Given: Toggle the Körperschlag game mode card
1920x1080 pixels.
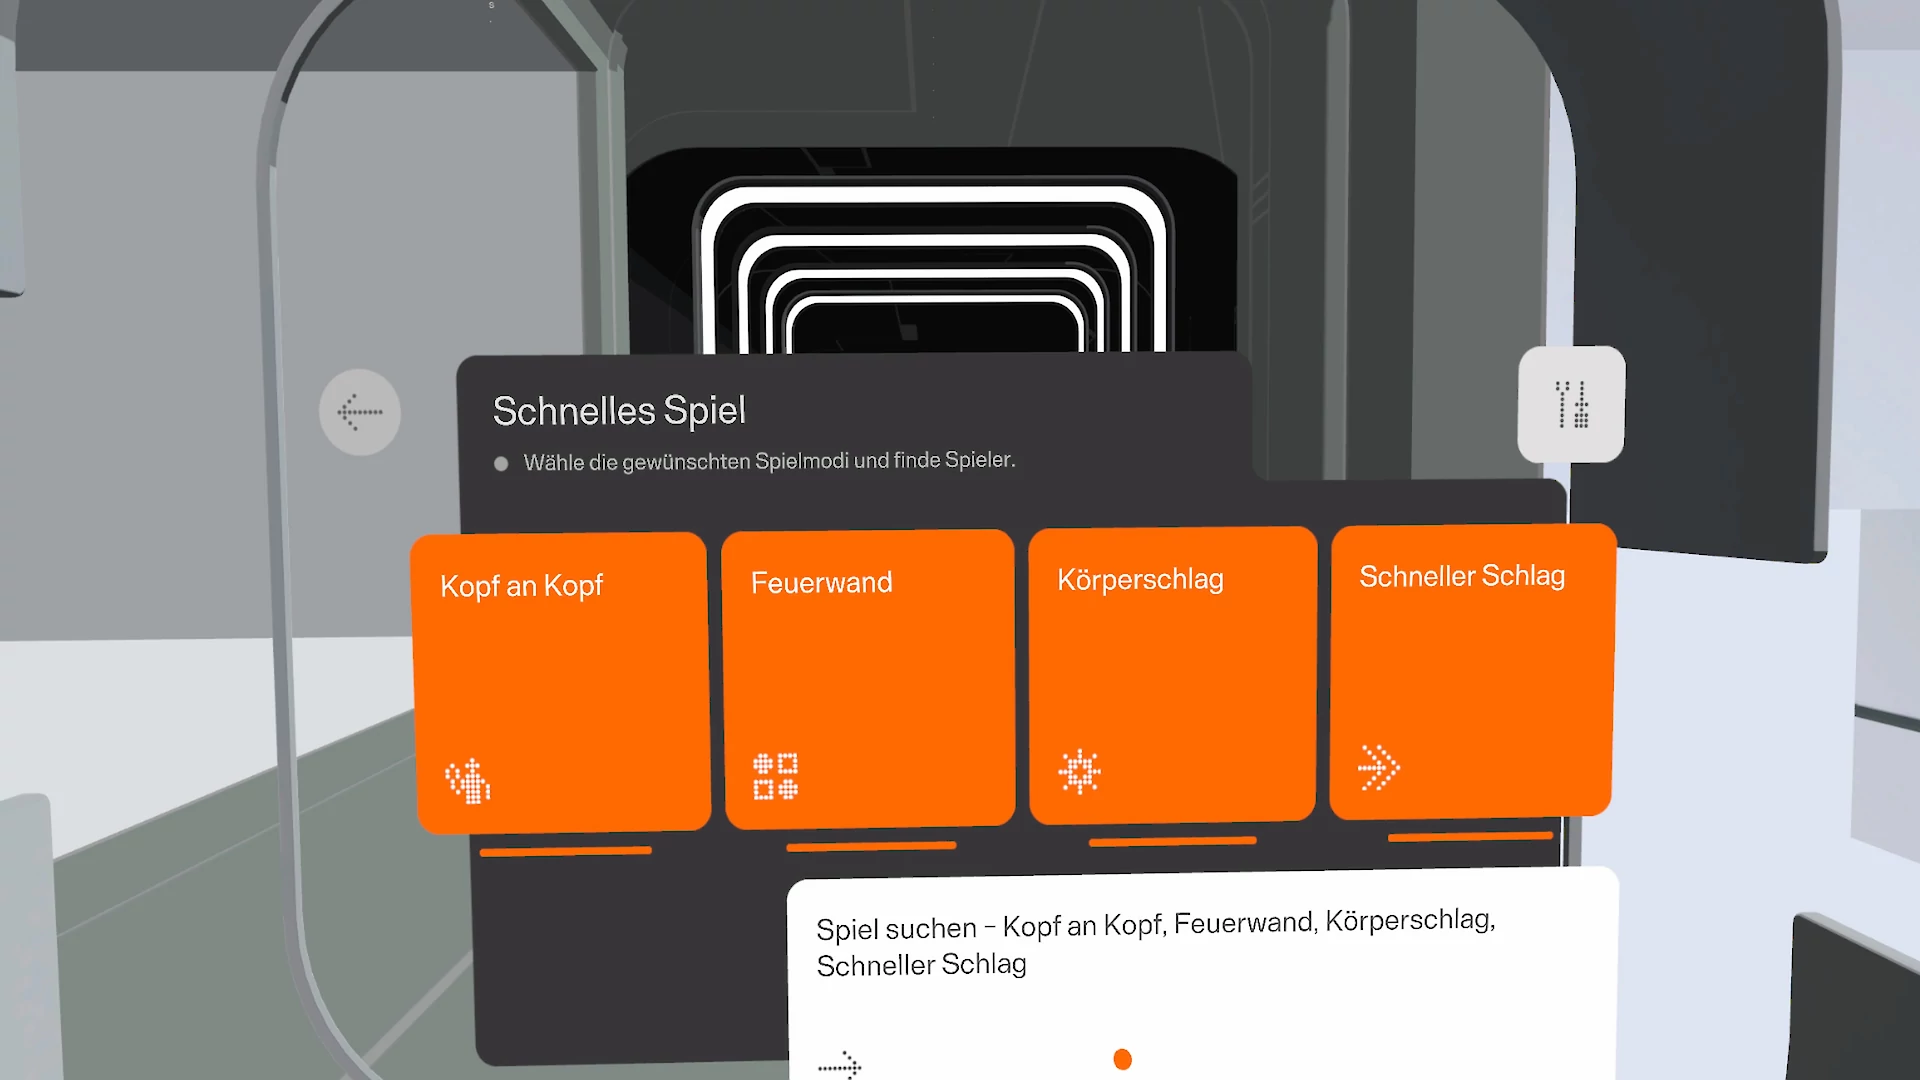Looking at the screenshot, I should [x=1173, y=675].
